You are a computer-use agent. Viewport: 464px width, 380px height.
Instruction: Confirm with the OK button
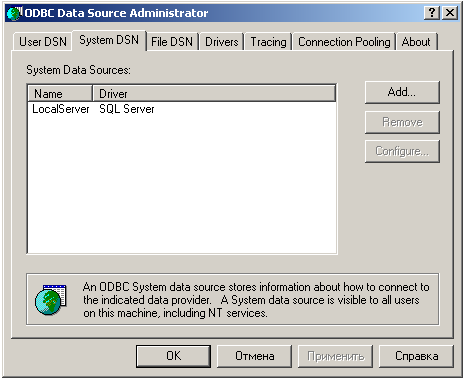point(173,356)
